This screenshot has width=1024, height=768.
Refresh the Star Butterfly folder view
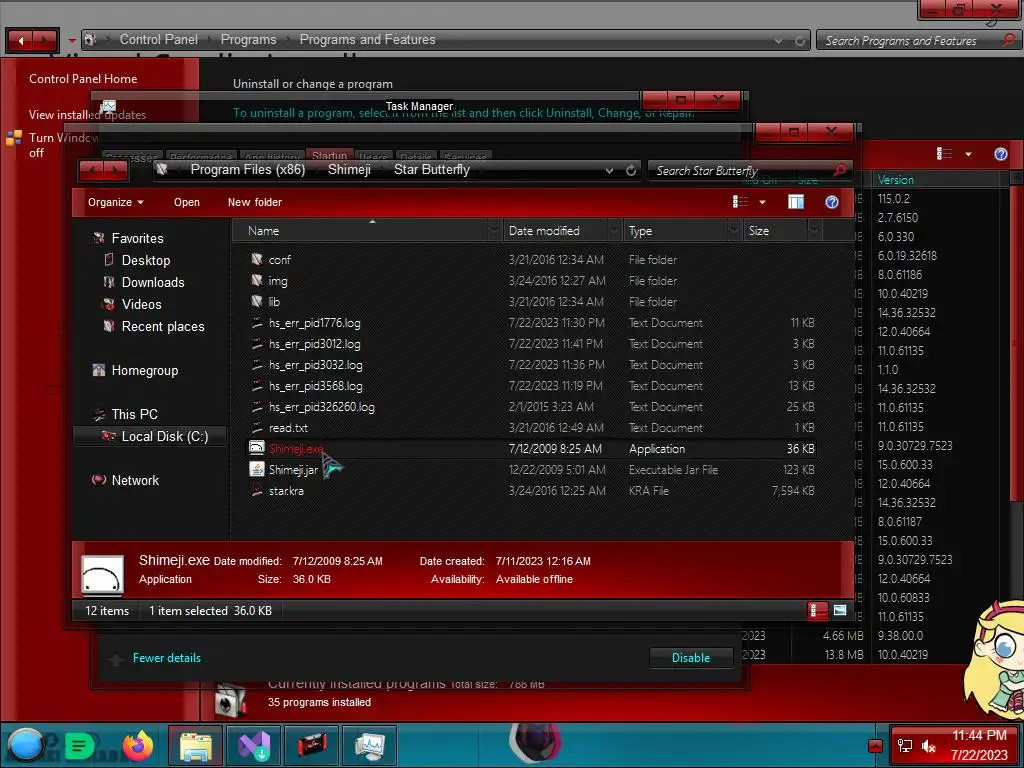(x=631, y=170)
